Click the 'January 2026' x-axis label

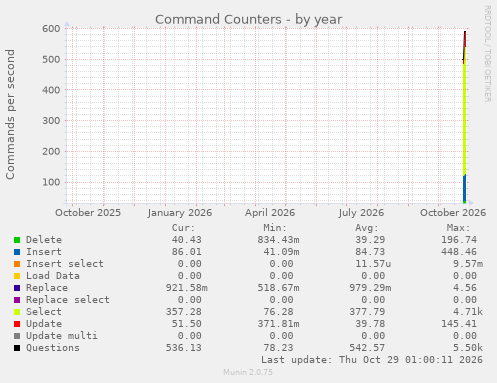(180, 213)
